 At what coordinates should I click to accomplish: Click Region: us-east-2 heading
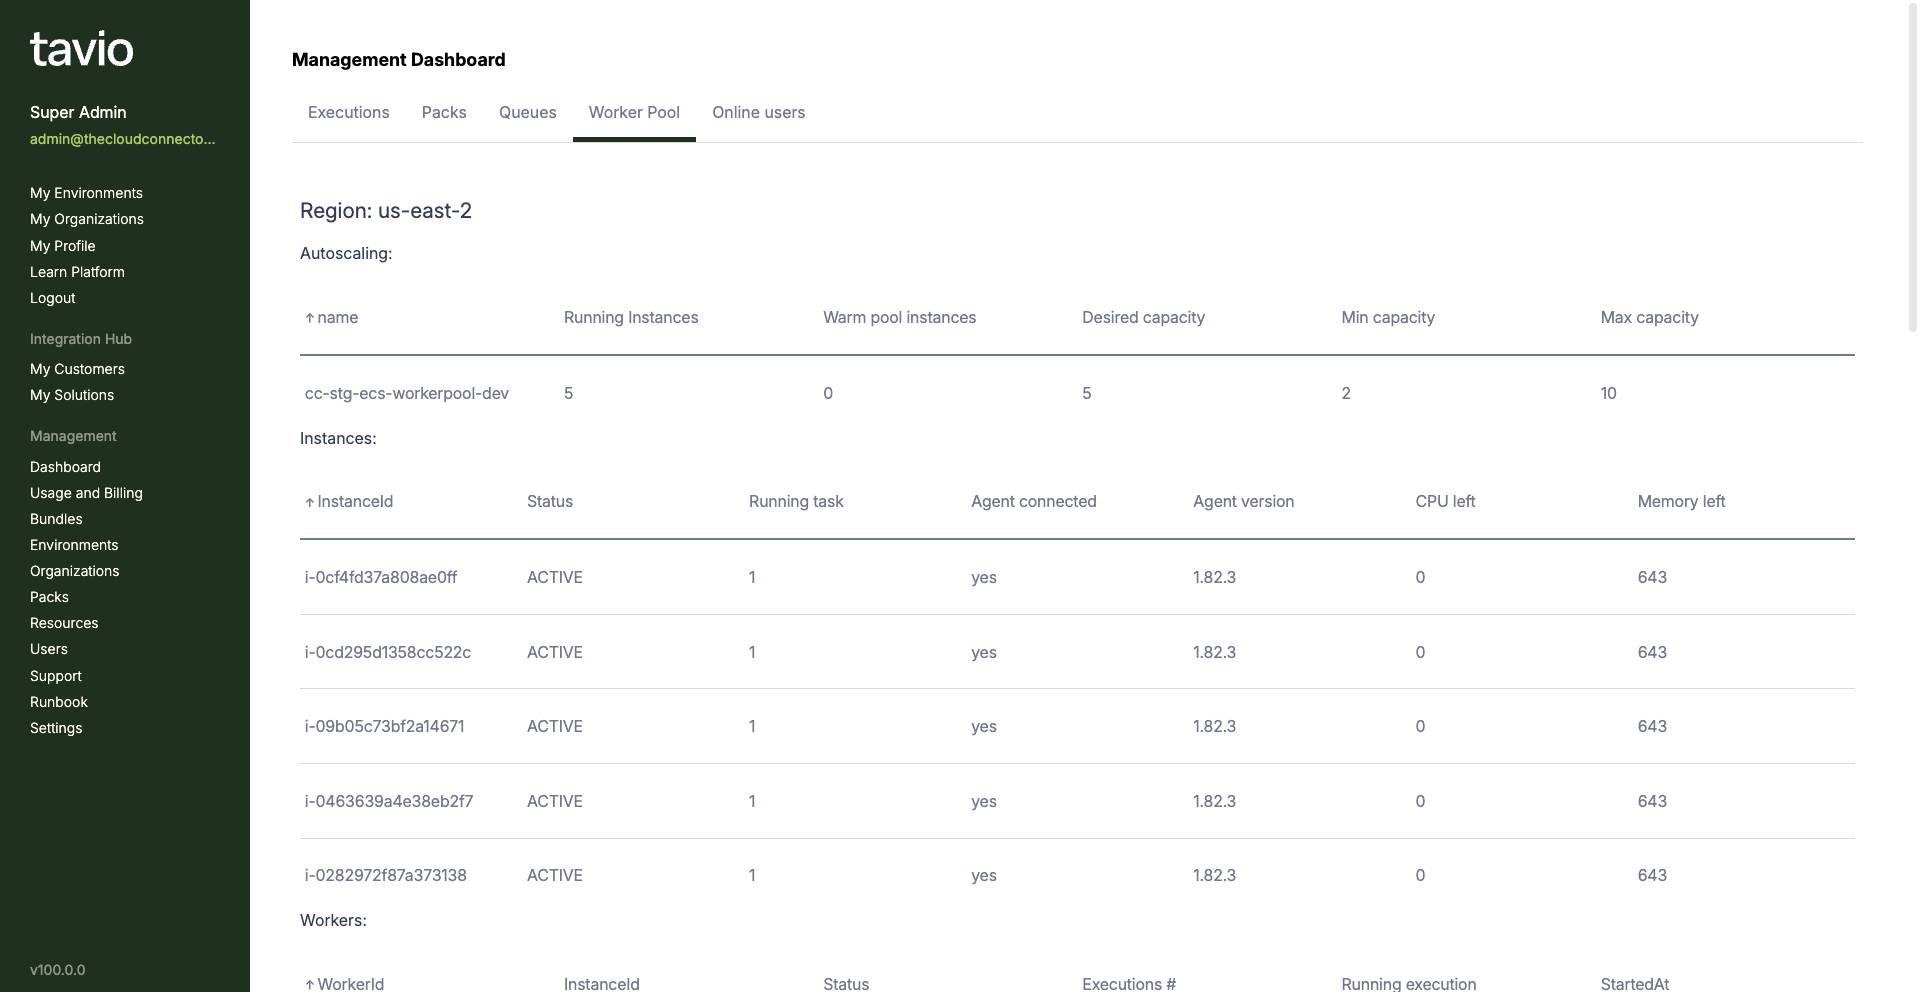pyautogui.click(x=386, y=211)
